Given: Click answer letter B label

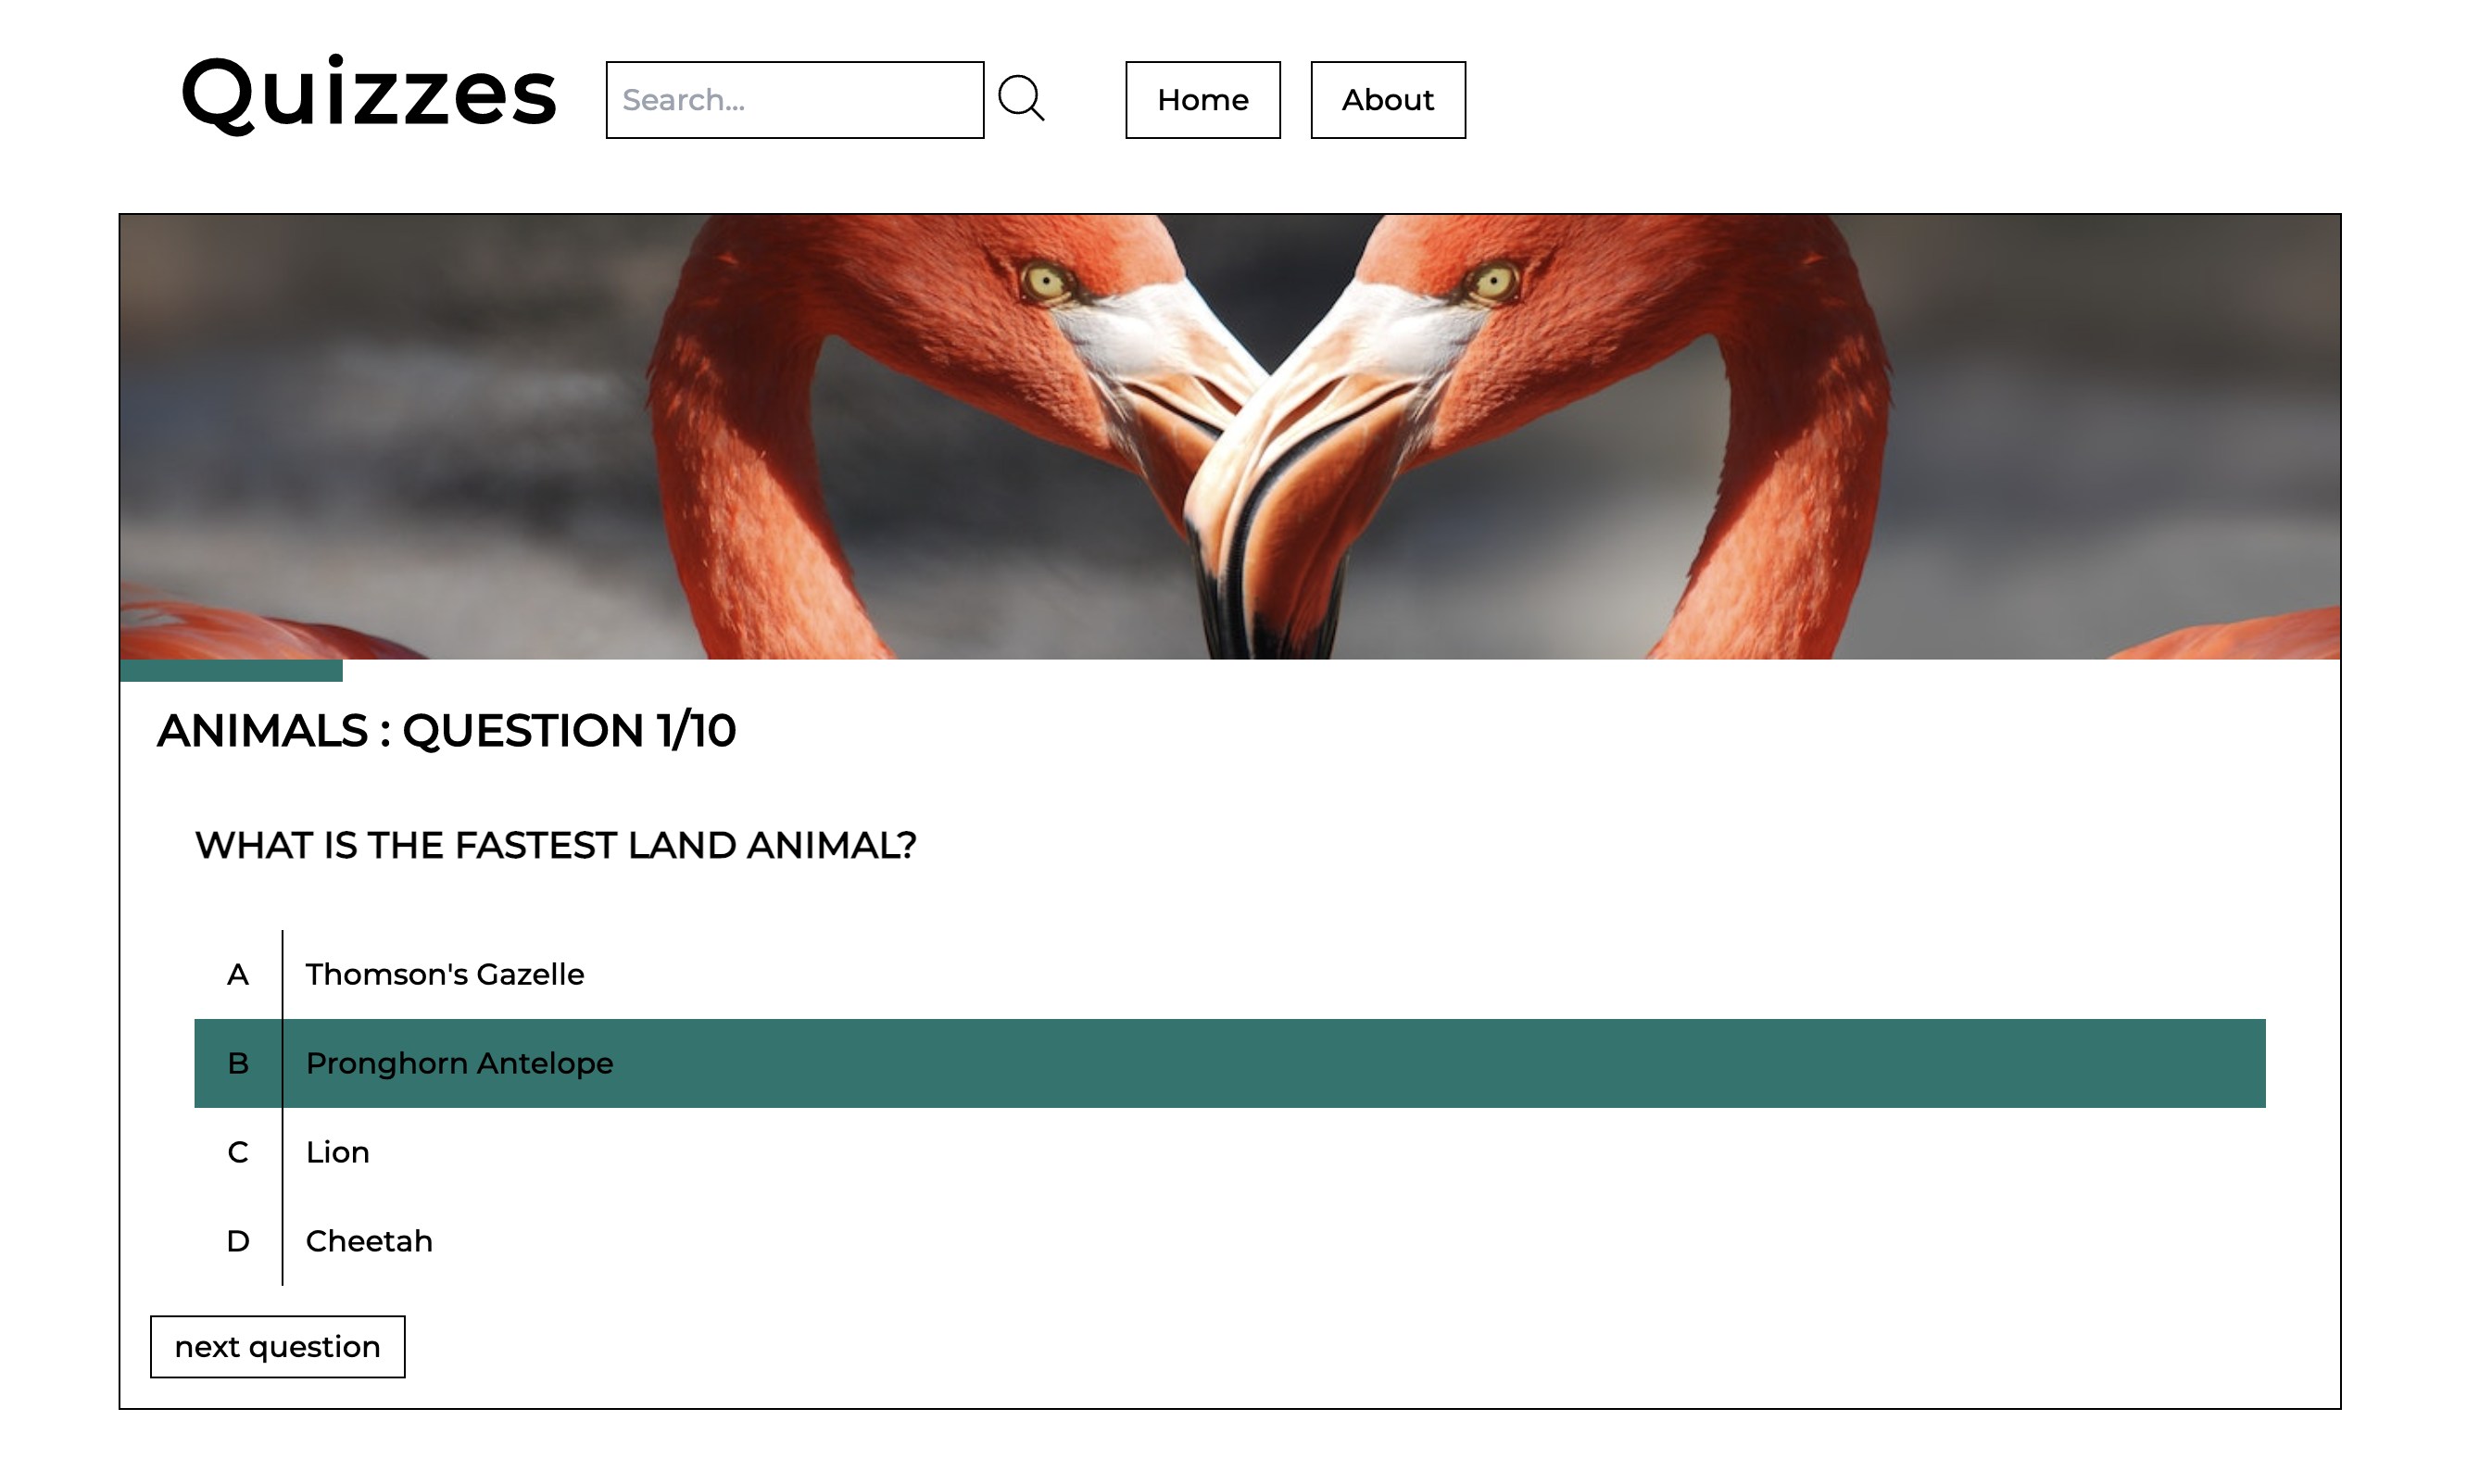Looking at the screenshot, I should 237,1063.
